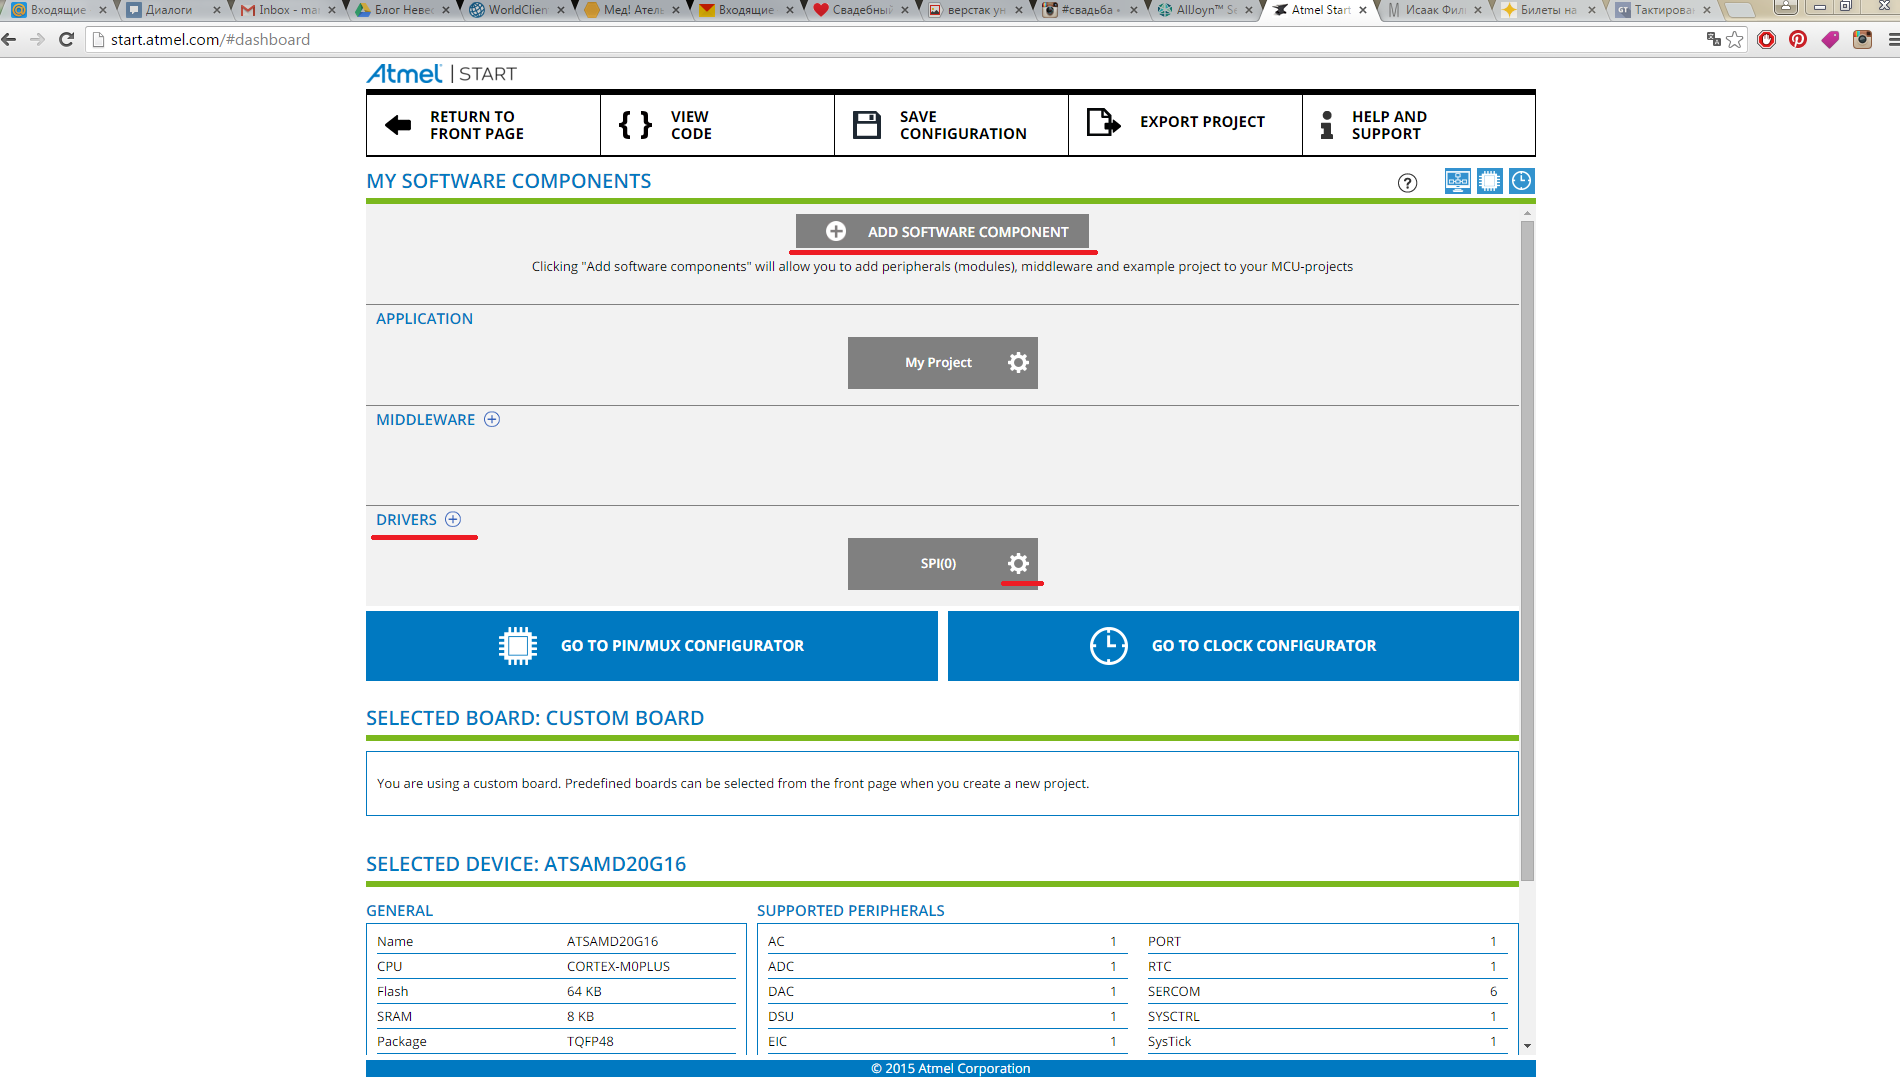Image resolution: width=1900 pixels, height=1086 pixels.
Task: Click the SysTick peripheral row label
Action: point(1170,1042)
